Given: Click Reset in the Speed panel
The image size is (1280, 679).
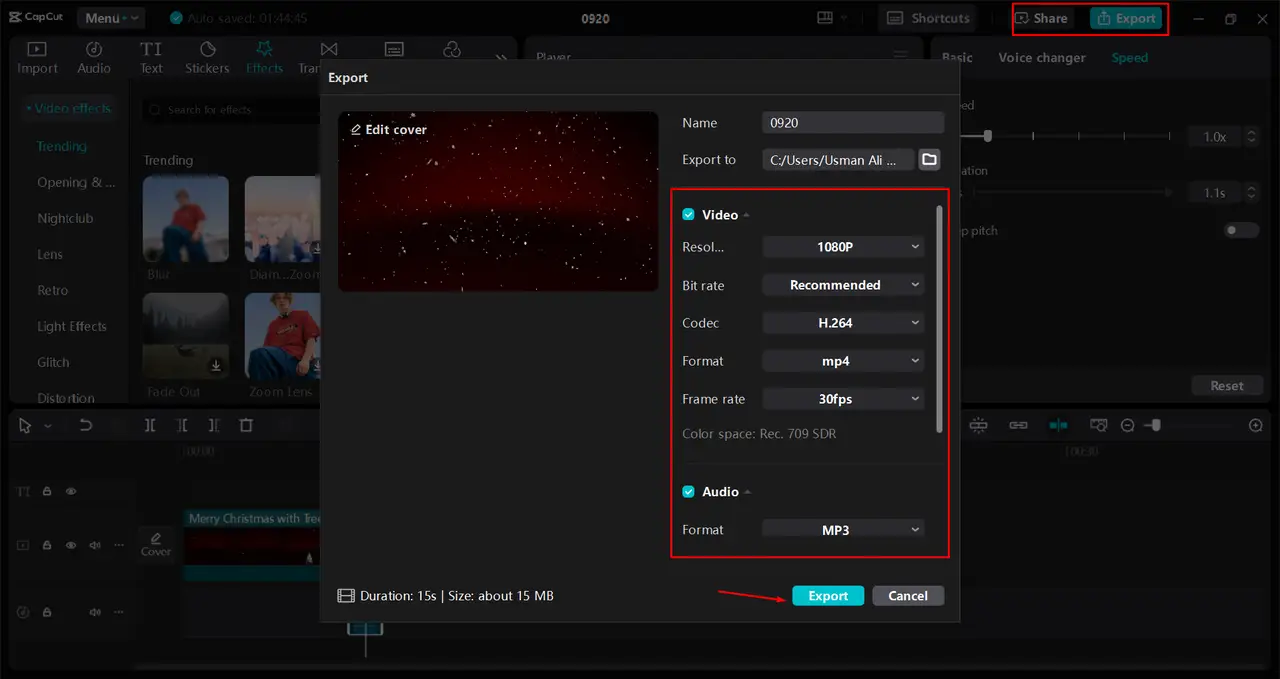Looking at the screenshot, I should 1227,386.
